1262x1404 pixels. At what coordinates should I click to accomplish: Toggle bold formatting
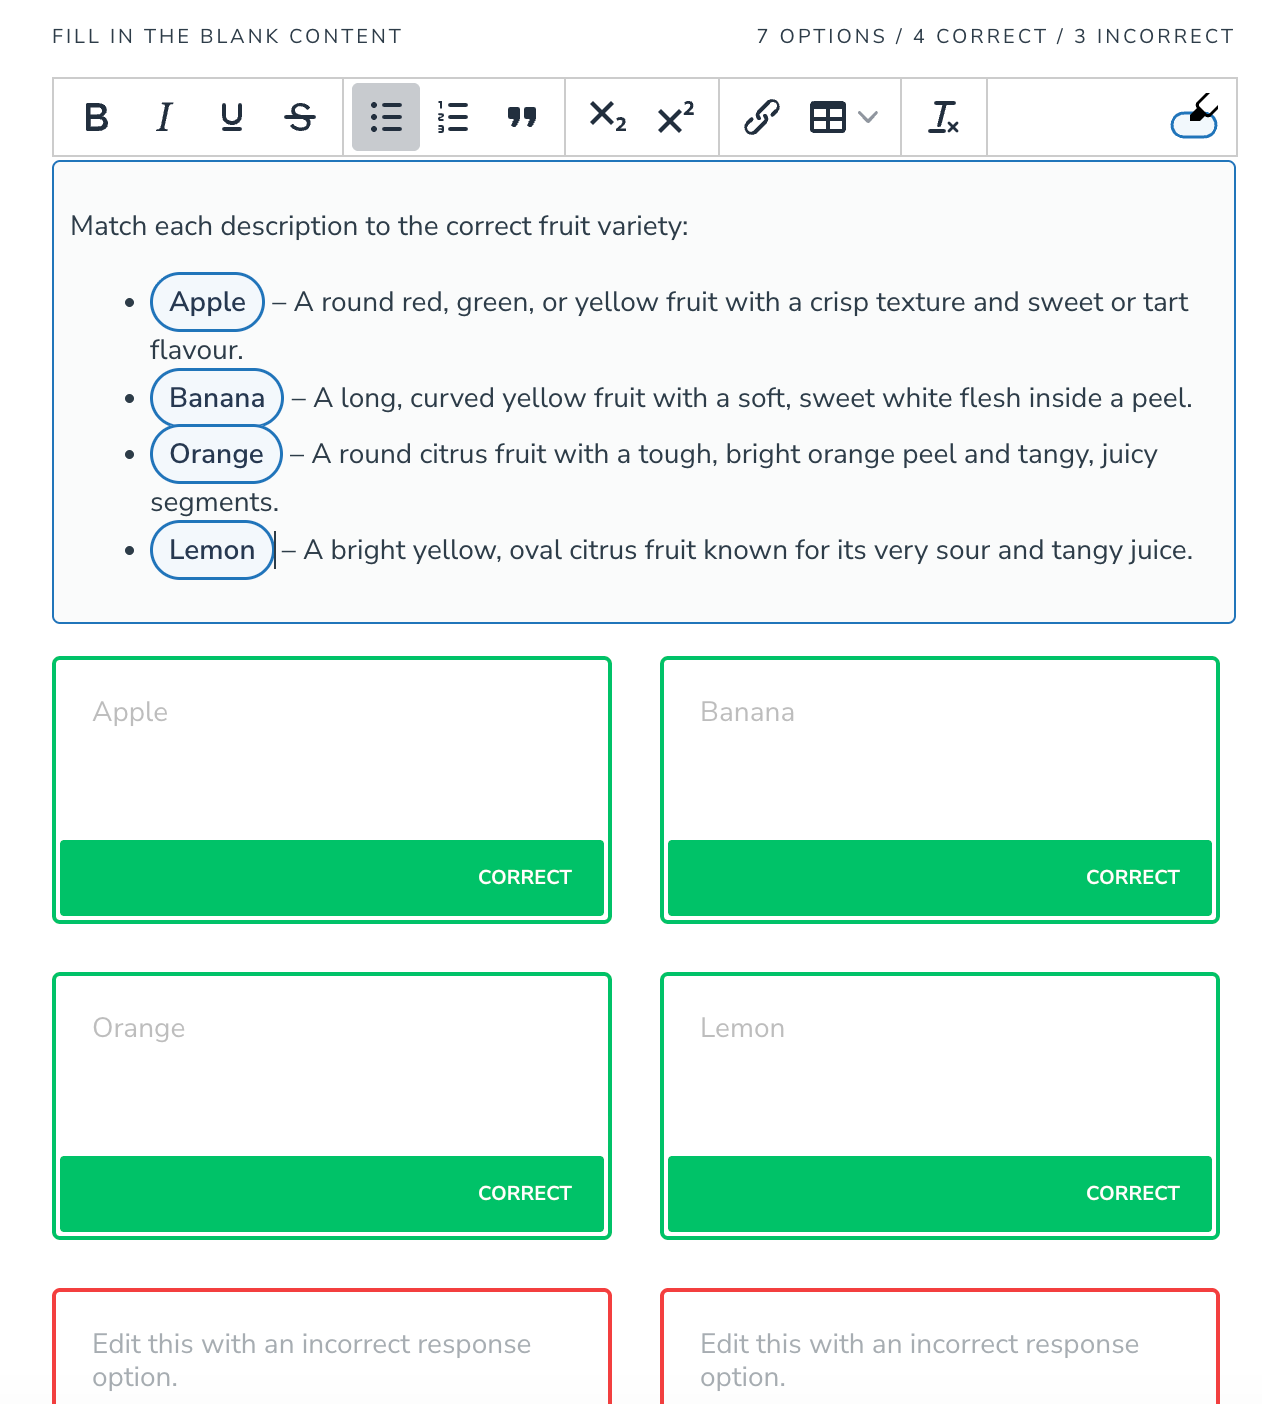97,117
